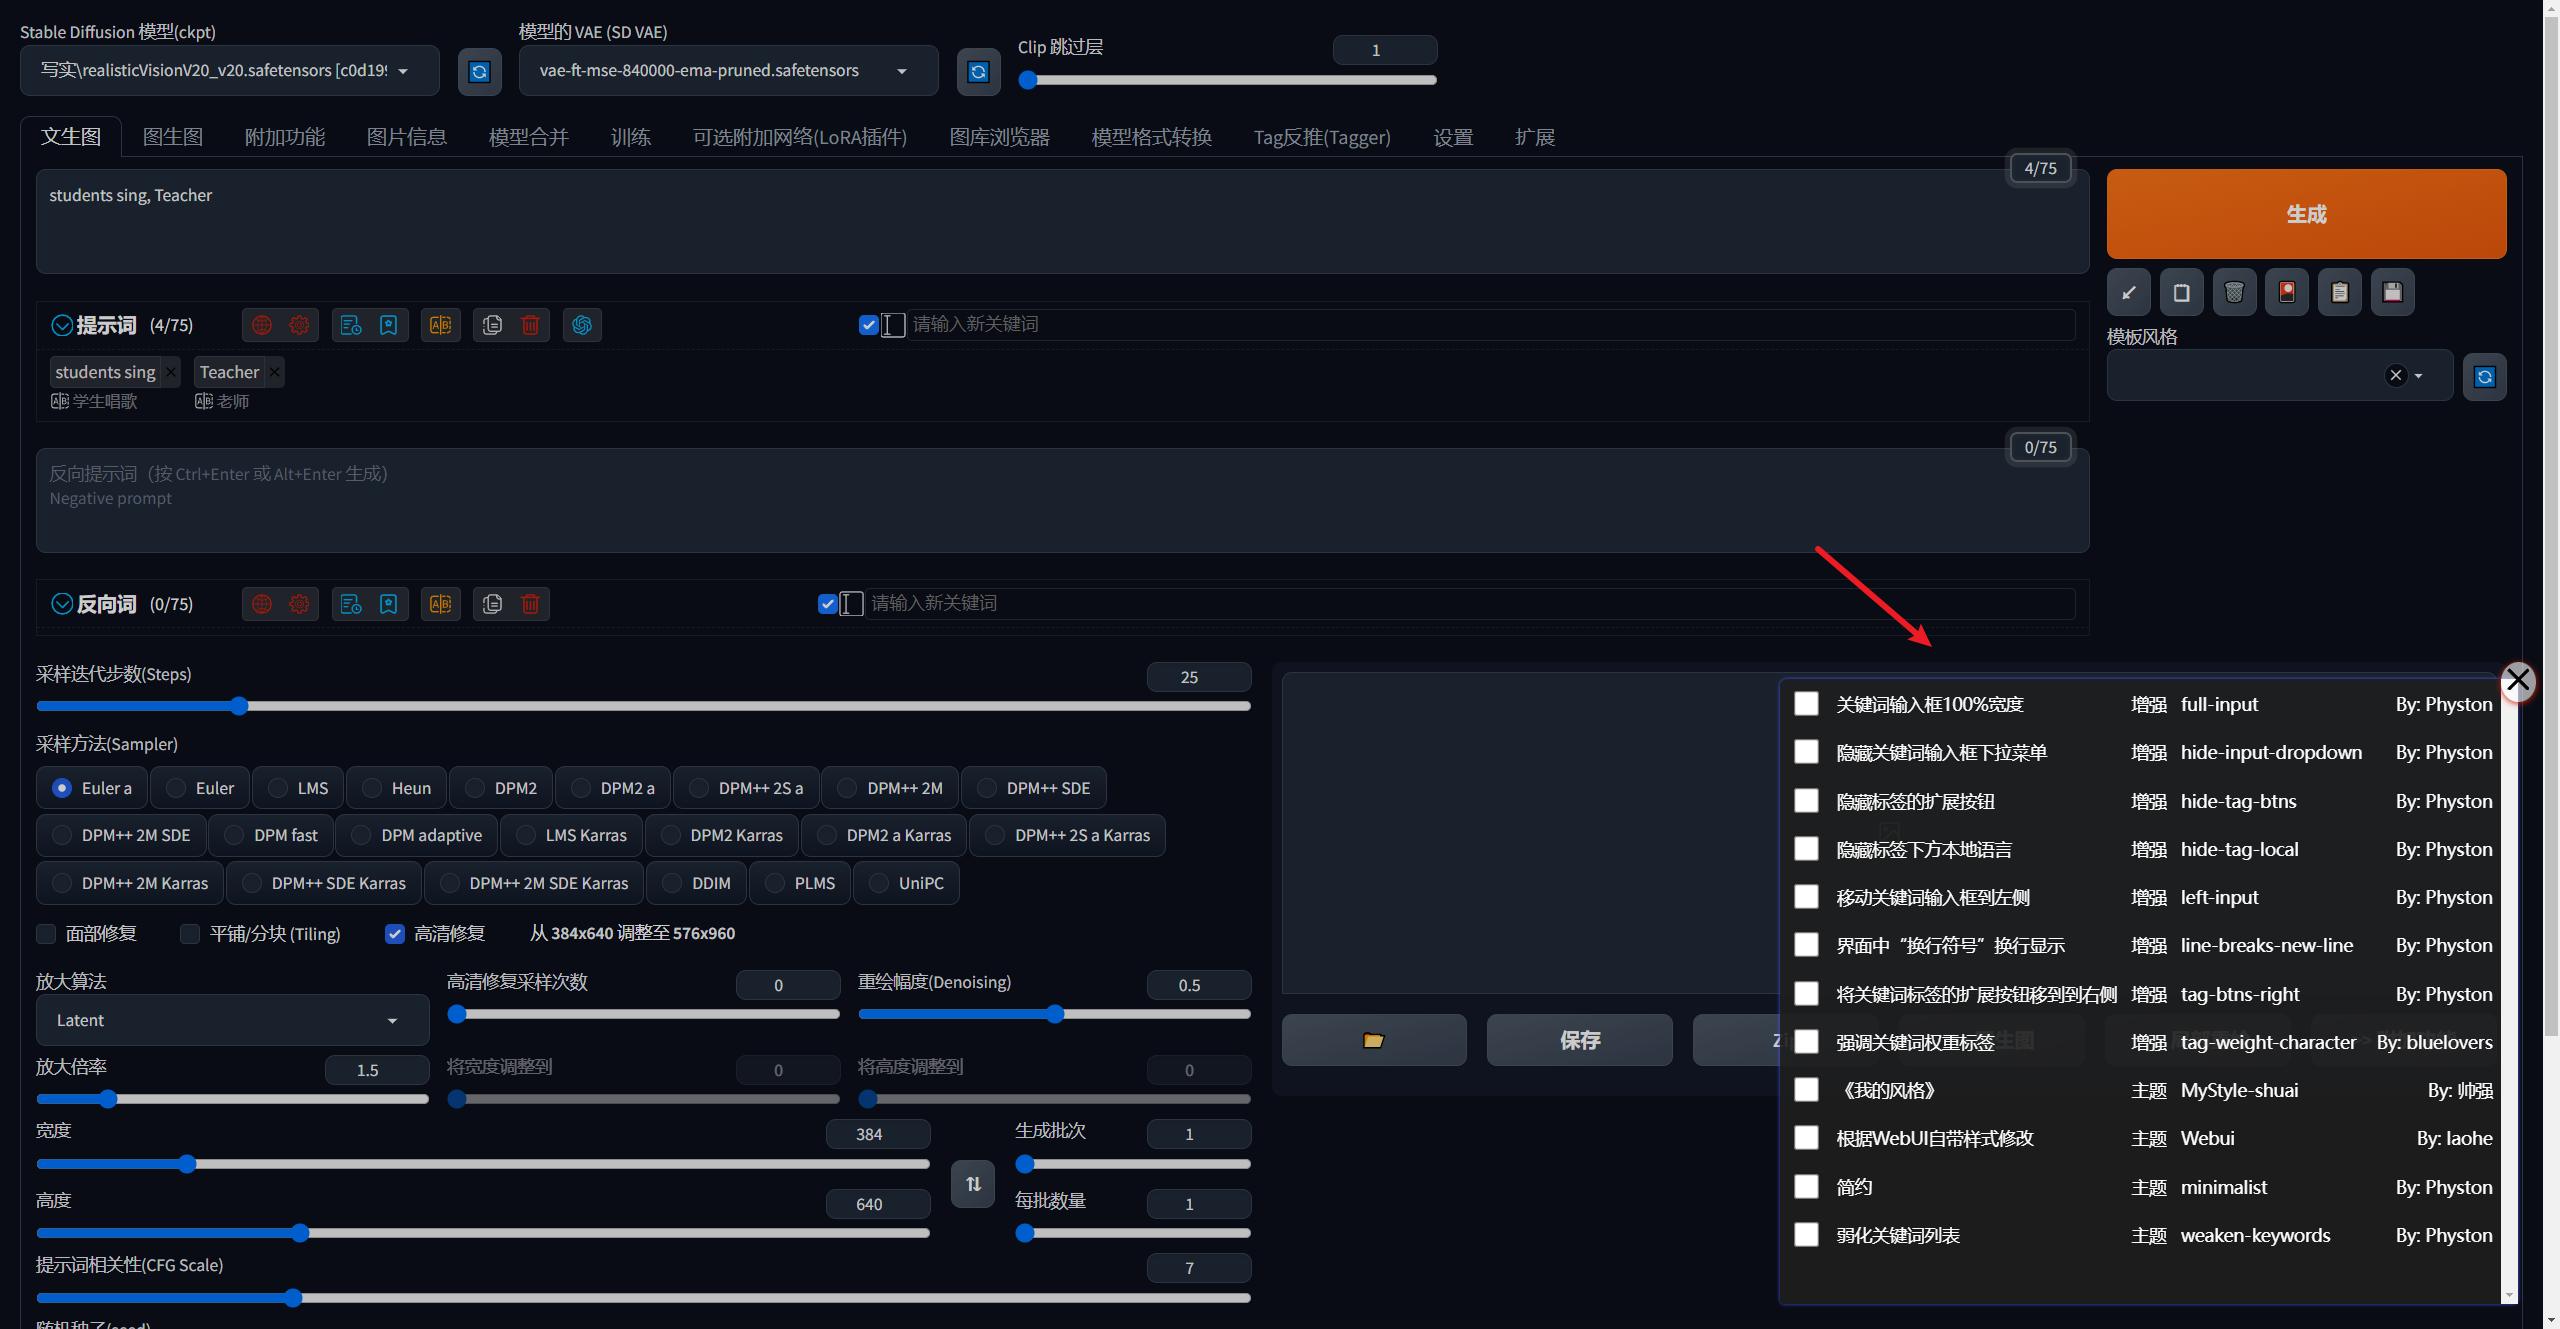Click the 保存 button
The width and height of the screenshot is (2560, 1329).
[x=1579, y=1040]
